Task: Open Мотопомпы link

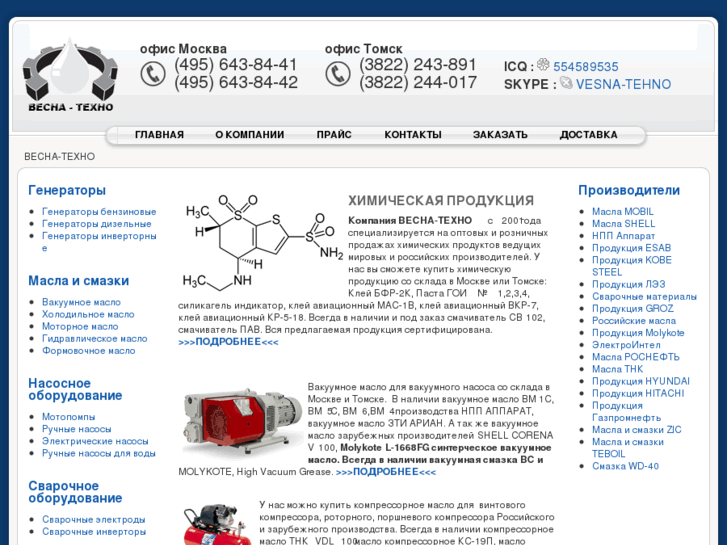Action: (69, 417)
